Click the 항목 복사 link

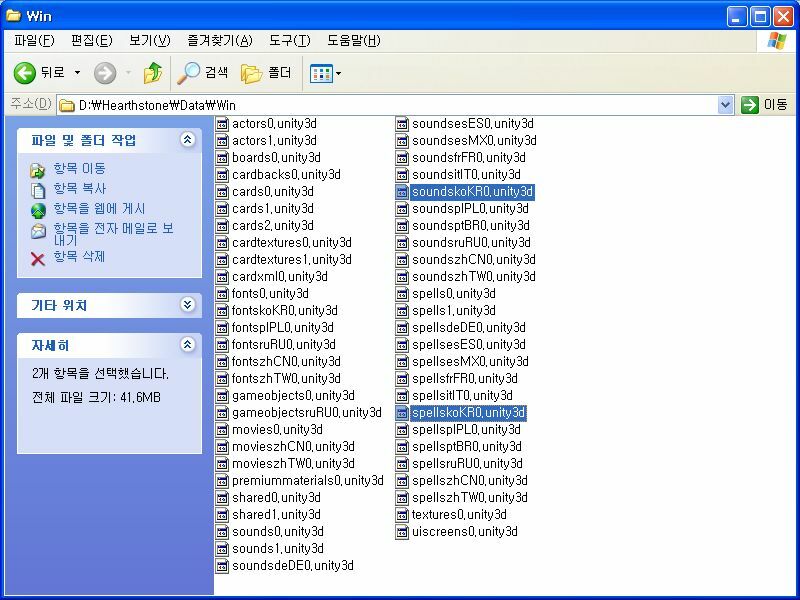79,188
